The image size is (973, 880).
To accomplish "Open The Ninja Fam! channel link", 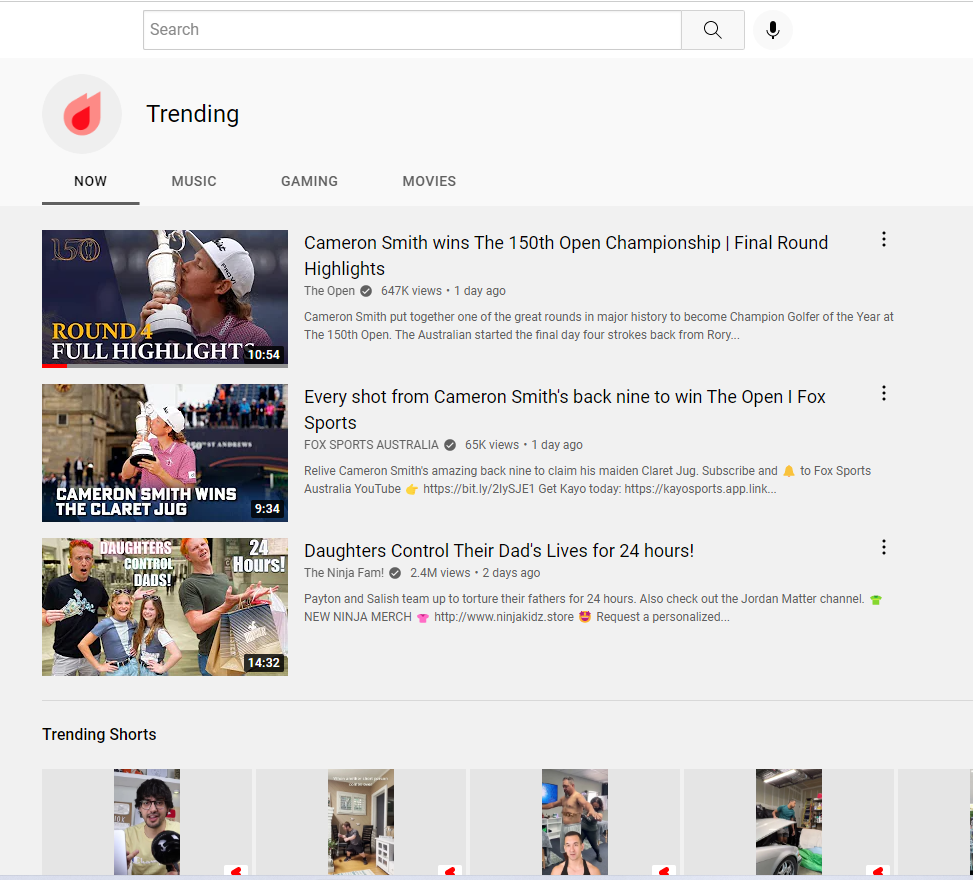I will point(345,573).
